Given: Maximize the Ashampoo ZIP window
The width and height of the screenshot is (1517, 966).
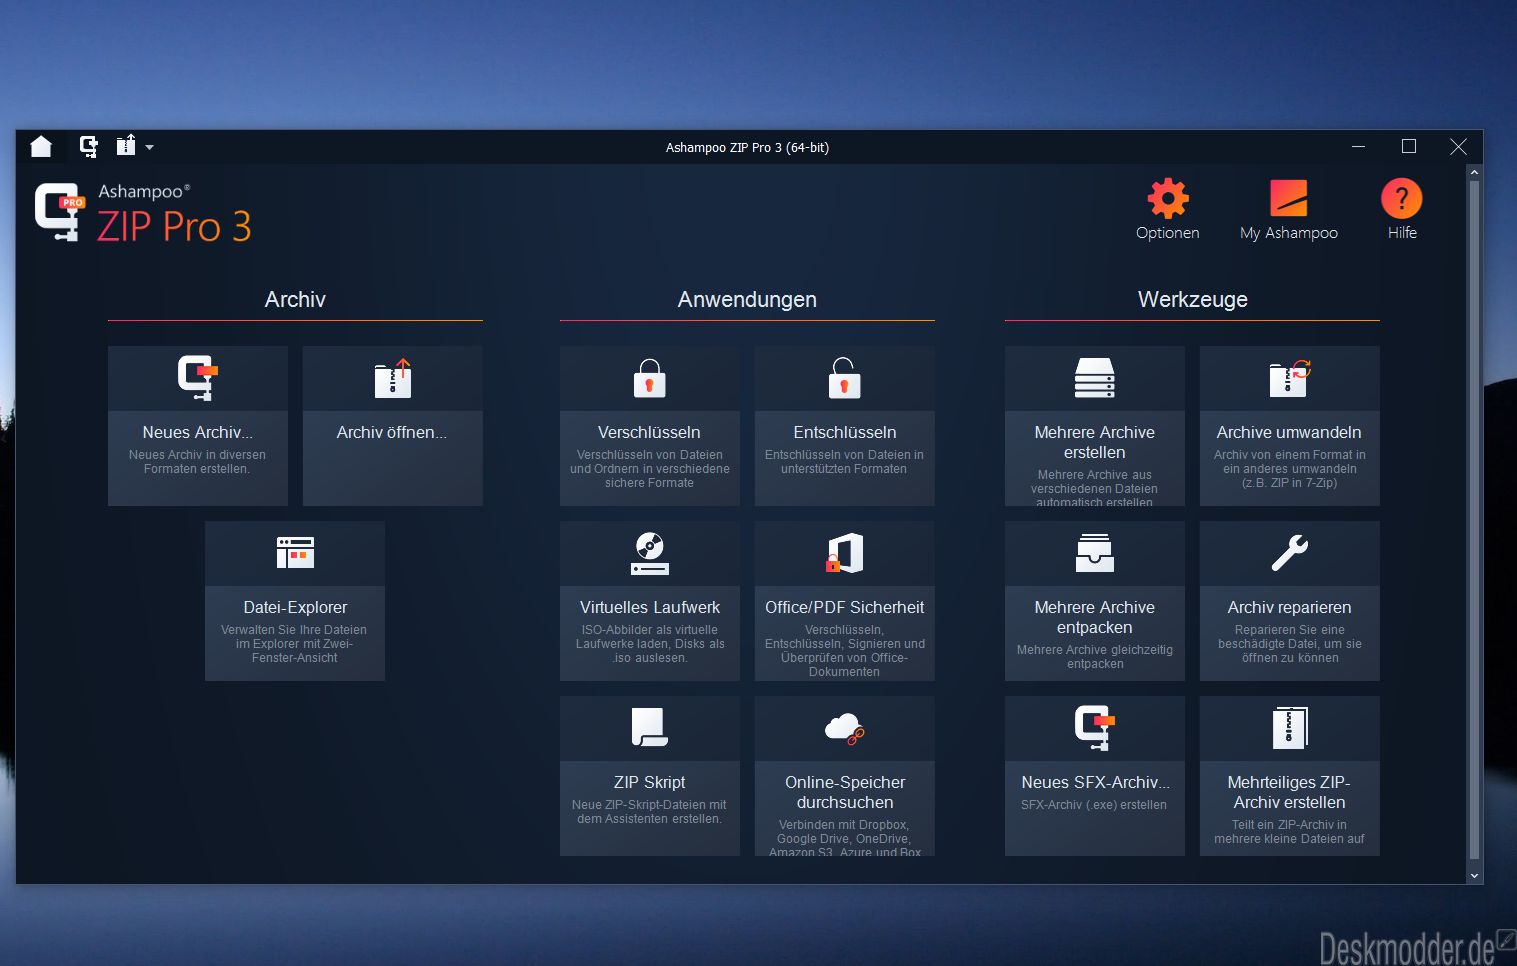Looking at the screenshot, I should (1409, 146).
